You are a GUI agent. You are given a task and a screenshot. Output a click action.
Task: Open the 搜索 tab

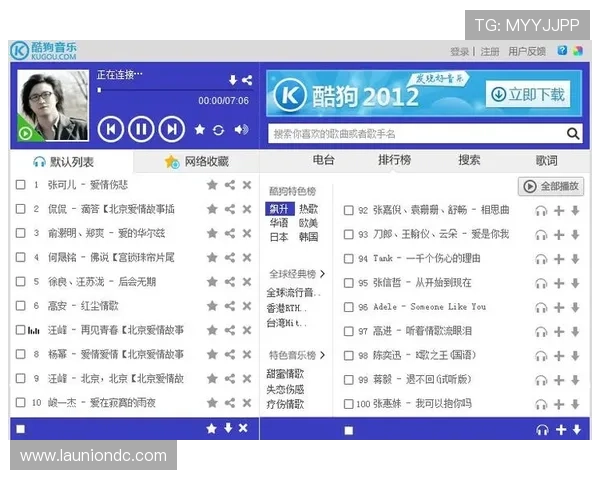point(470,160)
